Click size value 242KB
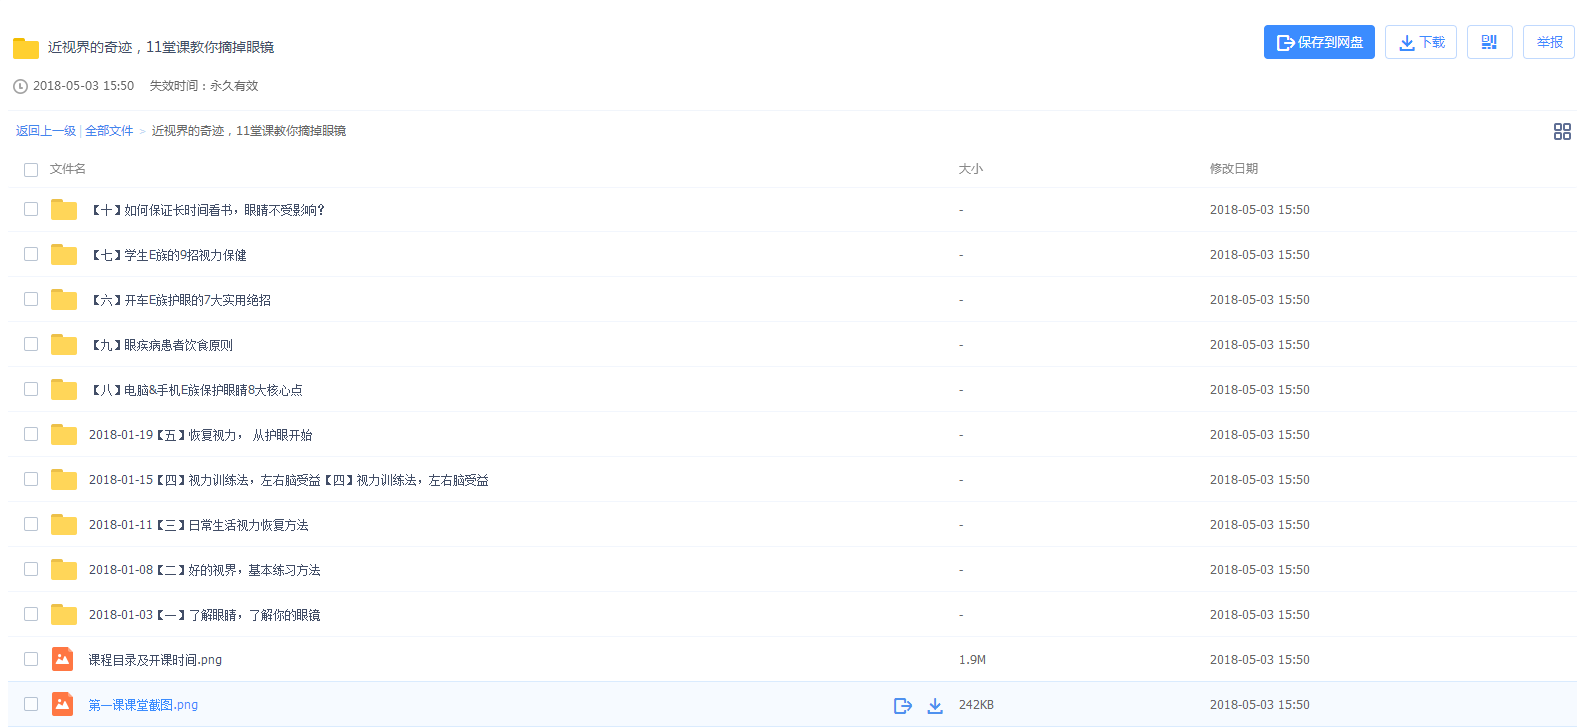This screenshot has height=728, width=1580. point(976,705)
